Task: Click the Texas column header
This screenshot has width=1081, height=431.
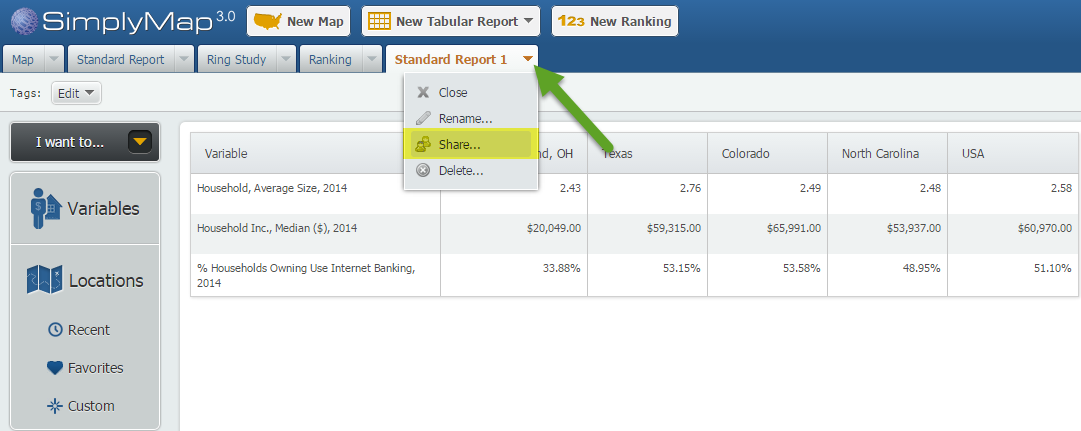Action: pos(647,153)
